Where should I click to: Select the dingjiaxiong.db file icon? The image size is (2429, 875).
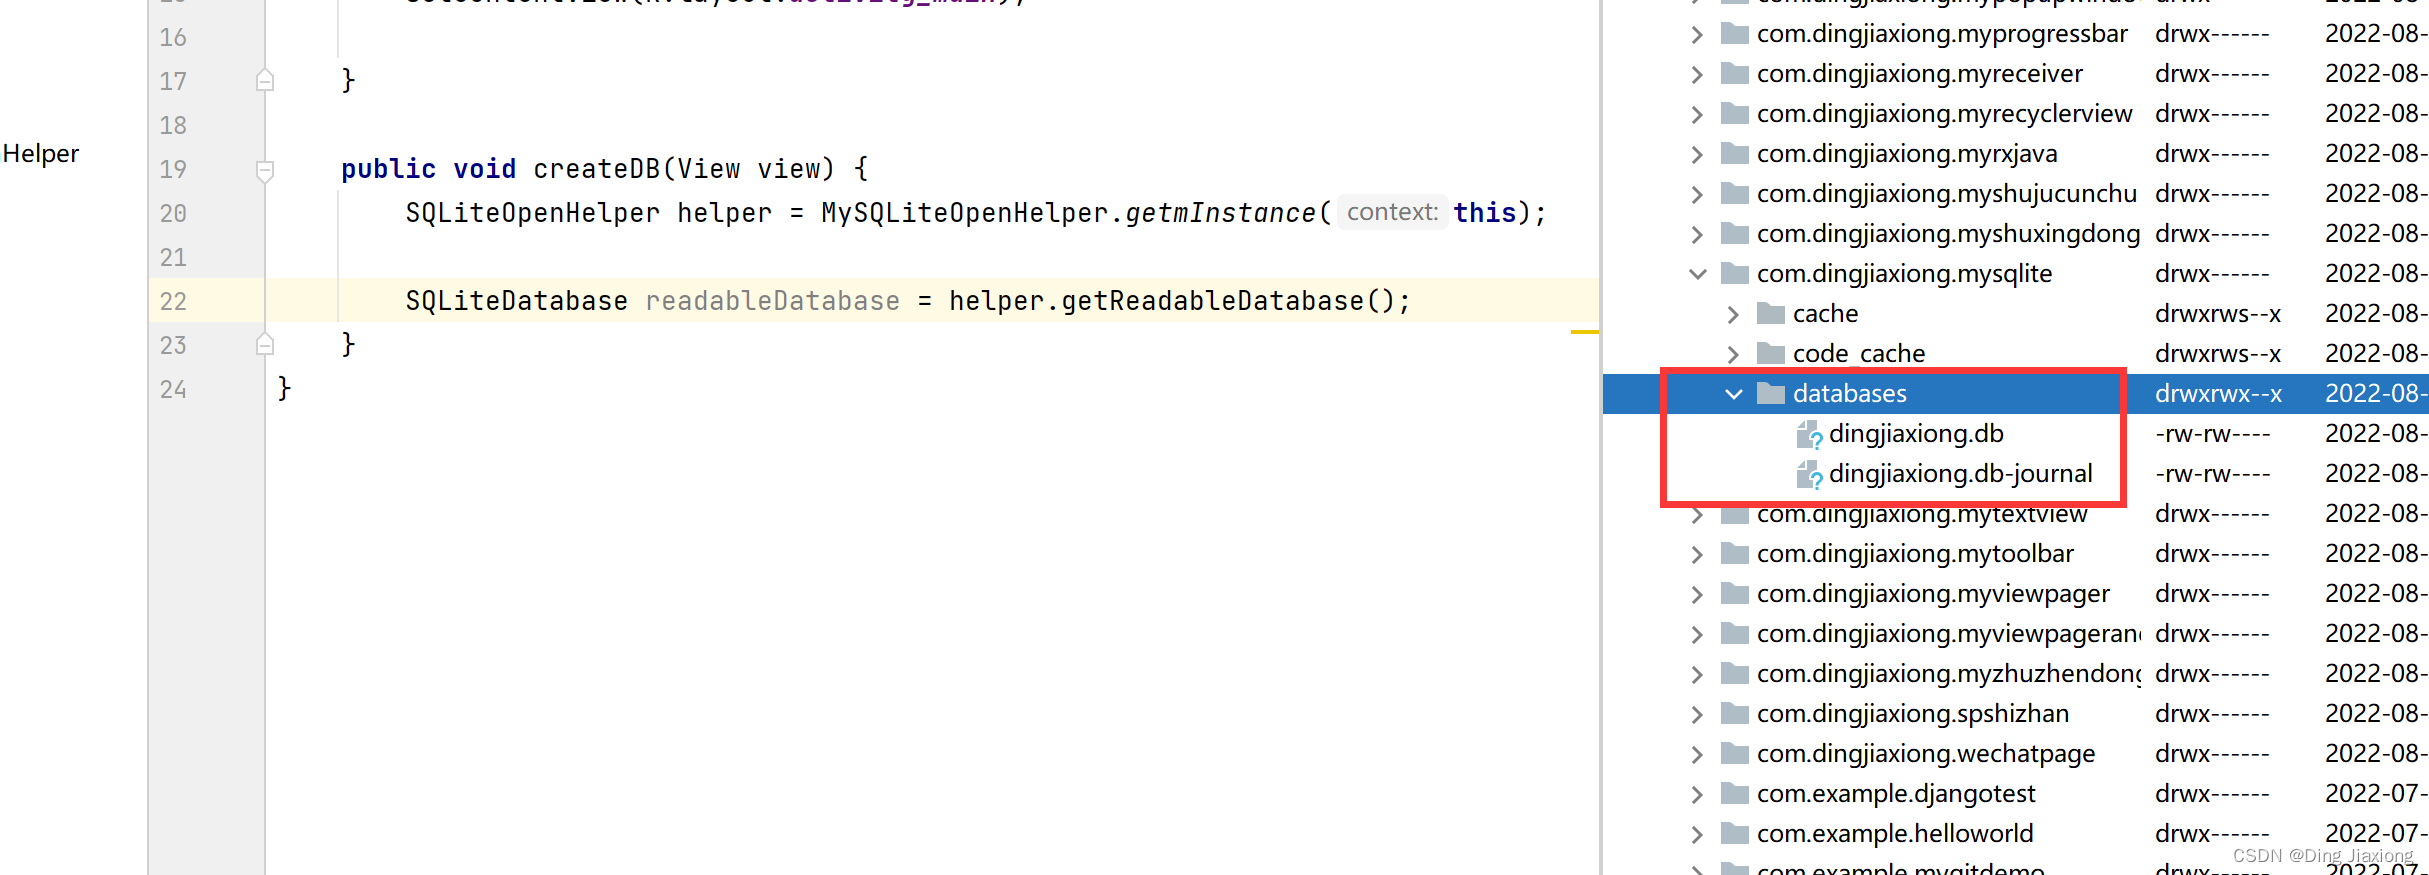[1809, 435]
